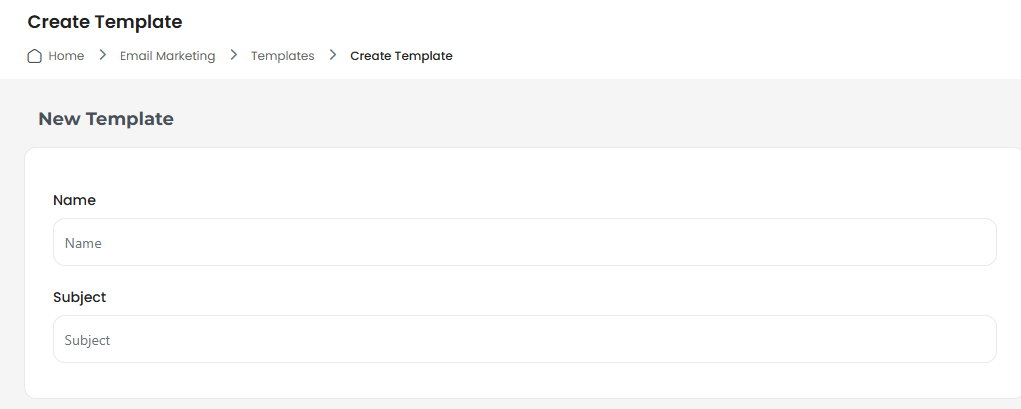Viewport: 1021px width, 409px height.
Task: Click the Home house icon in breadcrumb
Action: pyautogui.click(x=35, y=56)
